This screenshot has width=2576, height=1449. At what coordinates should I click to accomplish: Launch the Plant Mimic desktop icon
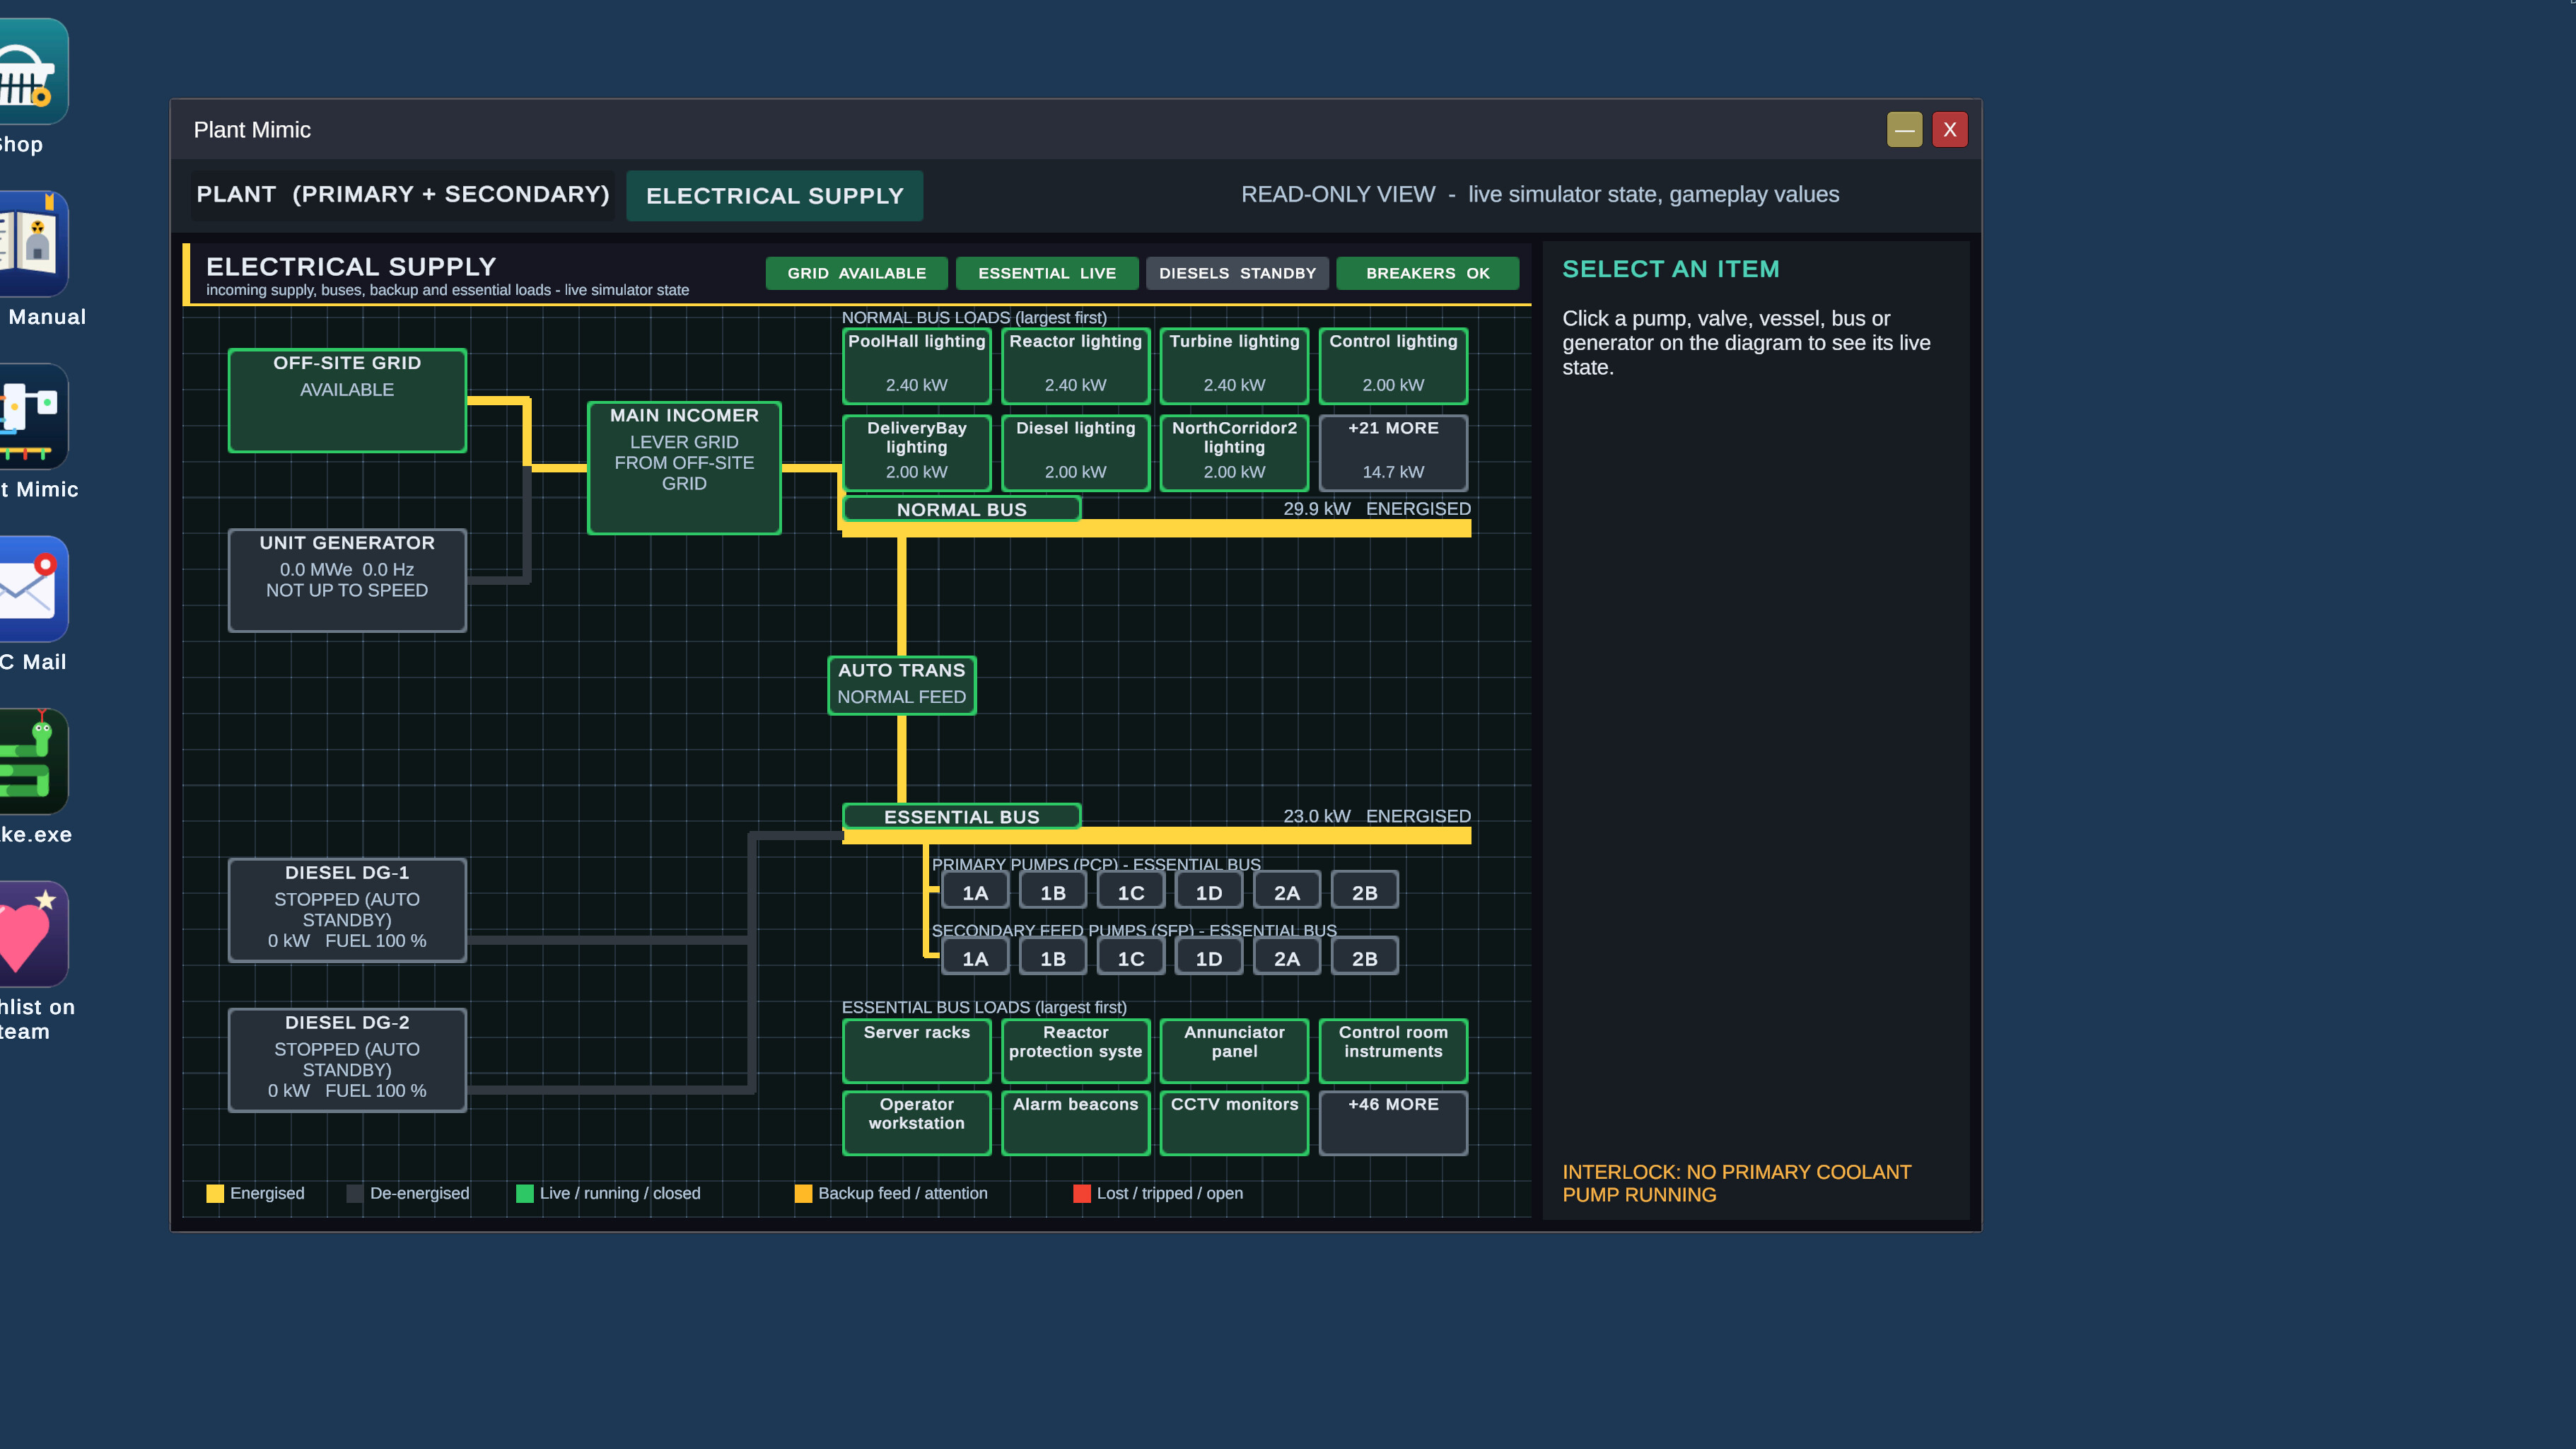pos(33,417)
